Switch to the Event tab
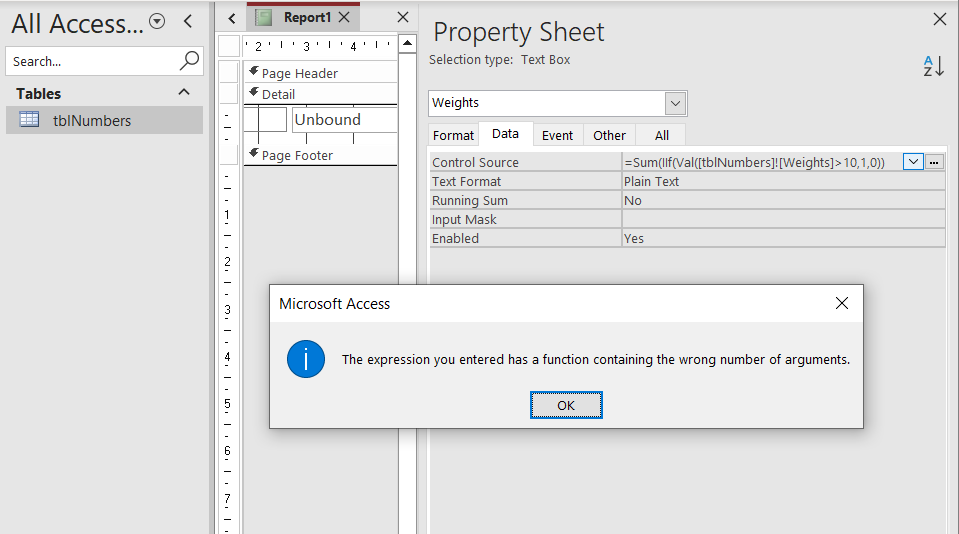959x534 pixels. pyautogui.click(x=557, y=135)
